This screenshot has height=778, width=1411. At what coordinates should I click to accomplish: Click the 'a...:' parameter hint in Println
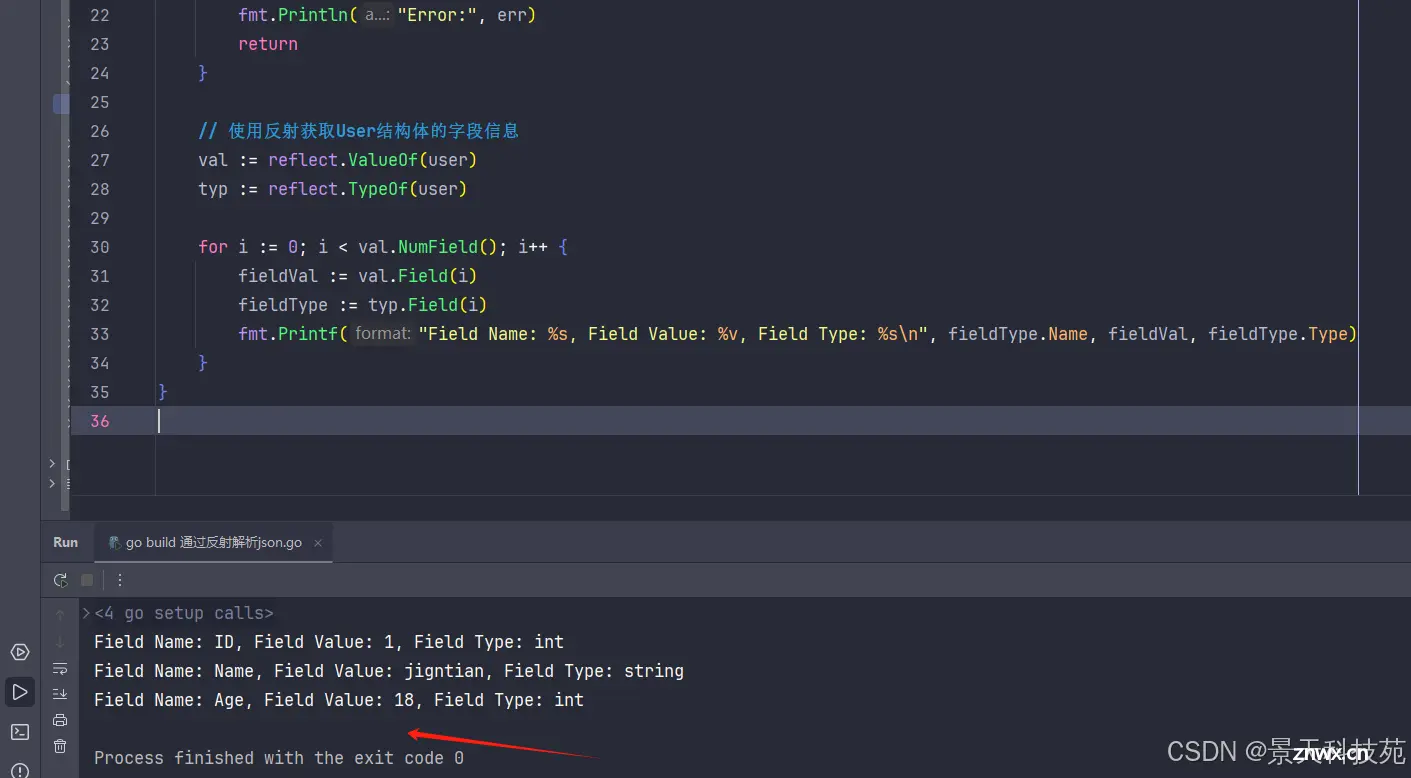(377, 15)
